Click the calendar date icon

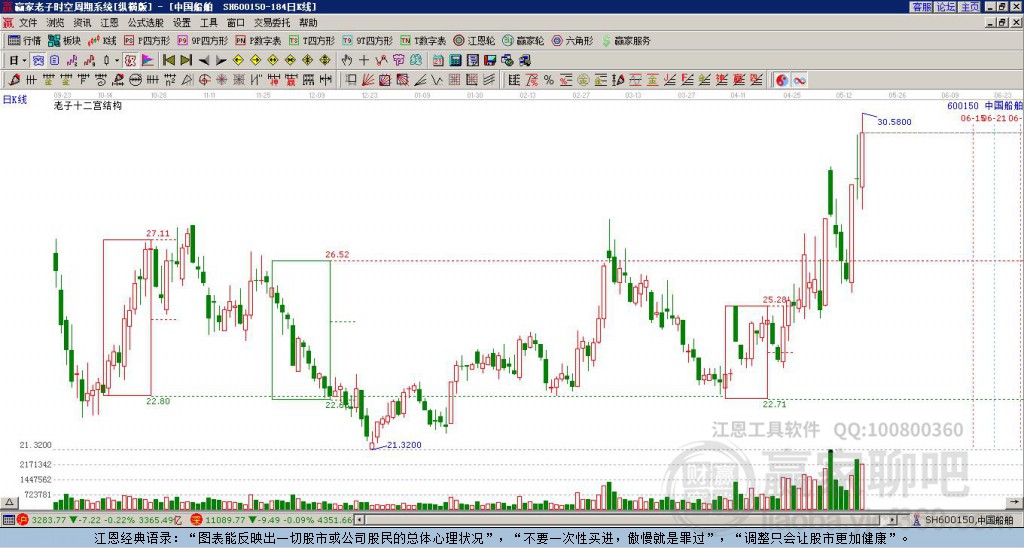click(x=438, y=61)
